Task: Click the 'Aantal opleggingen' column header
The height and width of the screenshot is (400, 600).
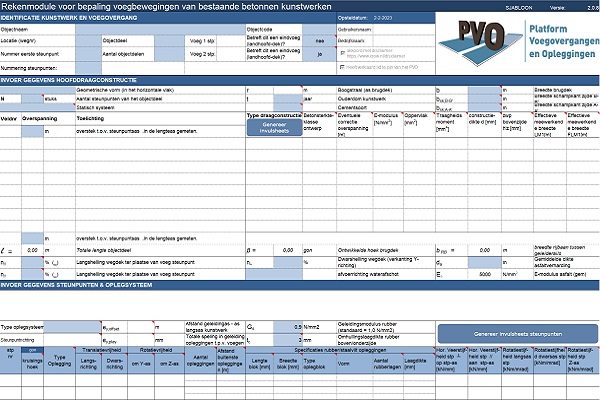Action: point(201,360)
